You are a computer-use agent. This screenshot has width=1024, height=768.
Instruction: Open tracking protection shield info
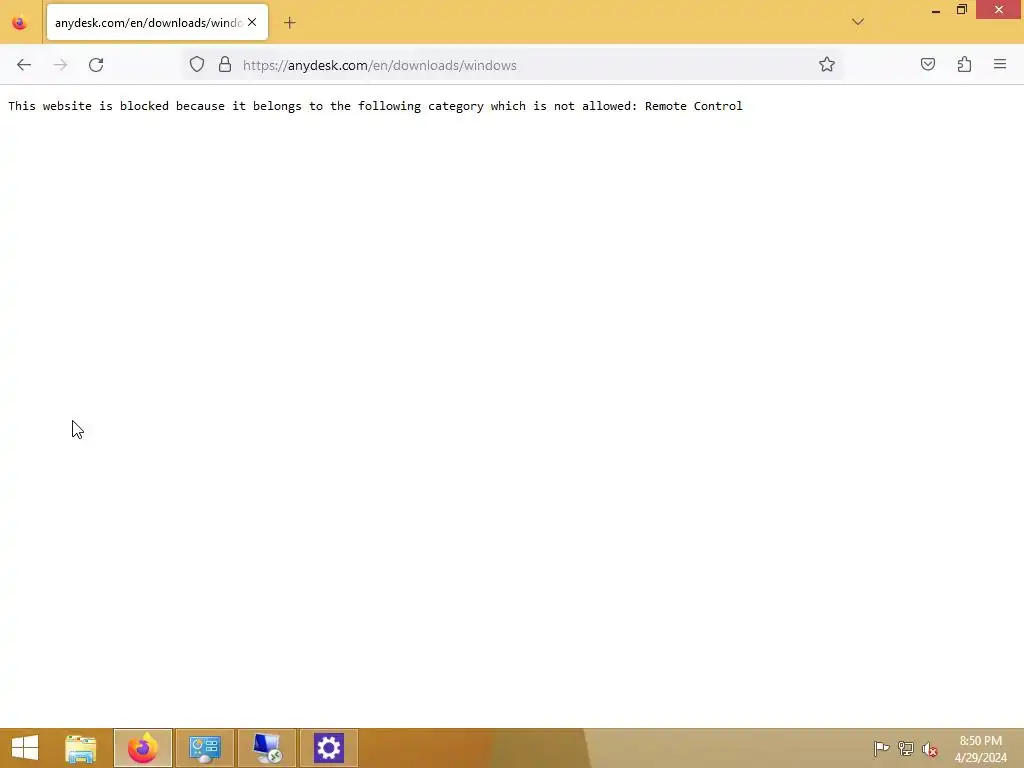(x=197, y=64)
